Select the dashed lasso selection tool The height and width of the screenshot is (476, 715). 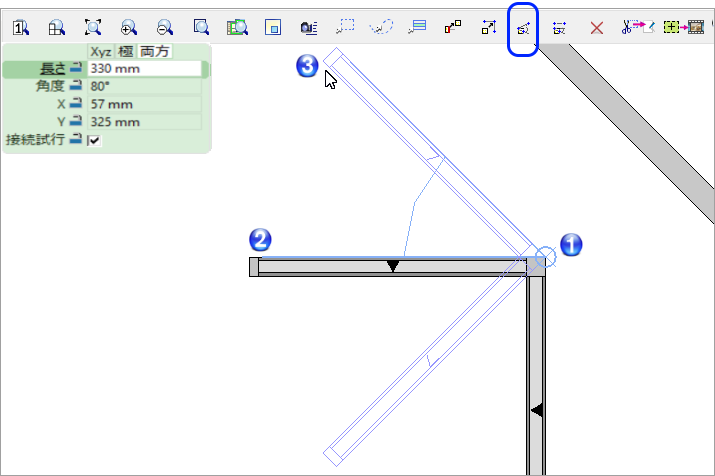pos(381,26)
